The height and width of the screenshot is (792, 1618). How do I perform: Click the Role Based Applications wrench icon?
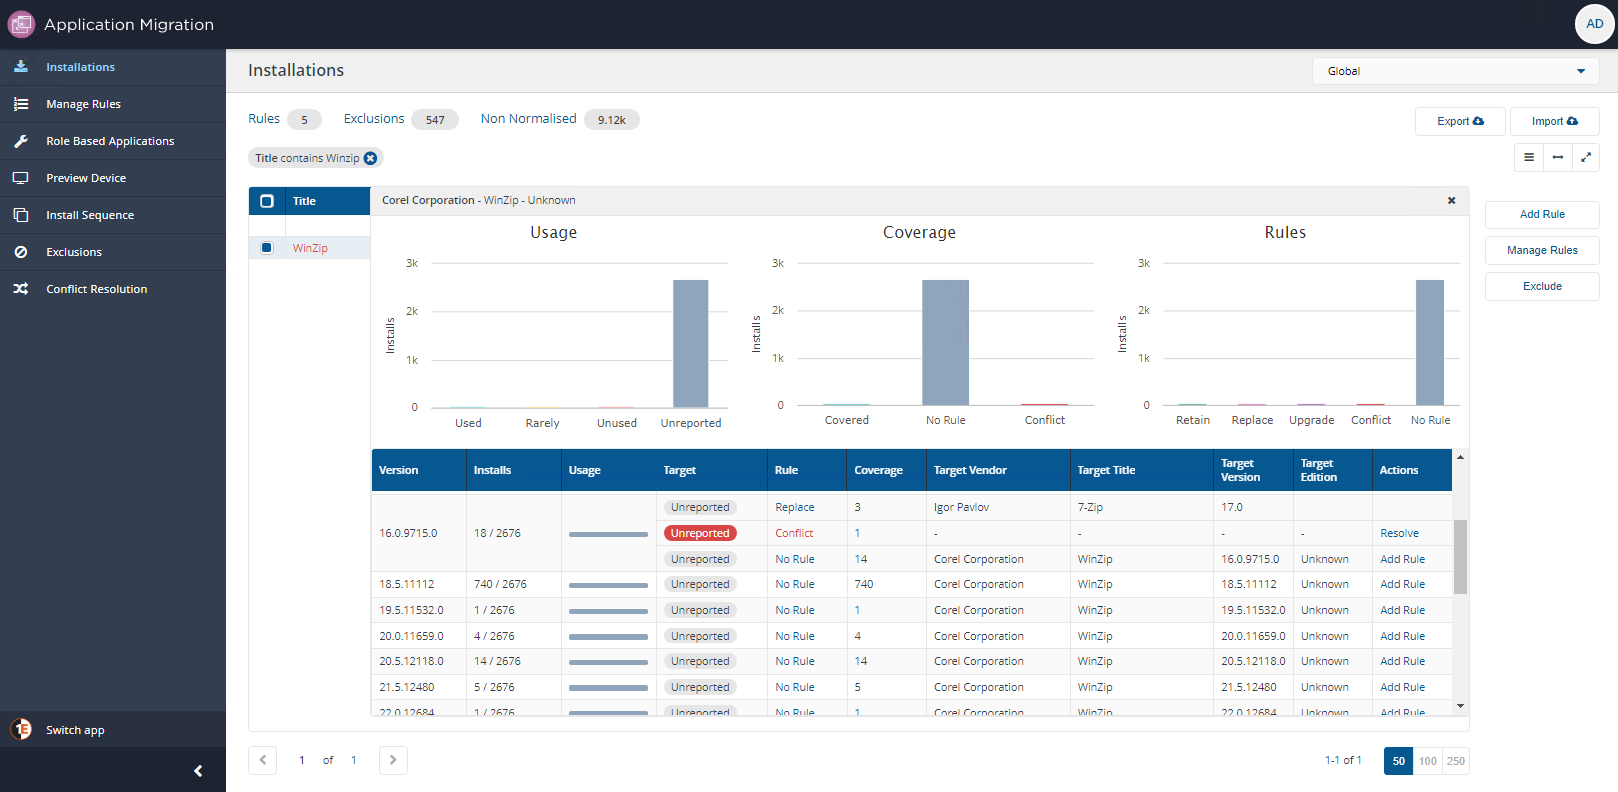21,141
